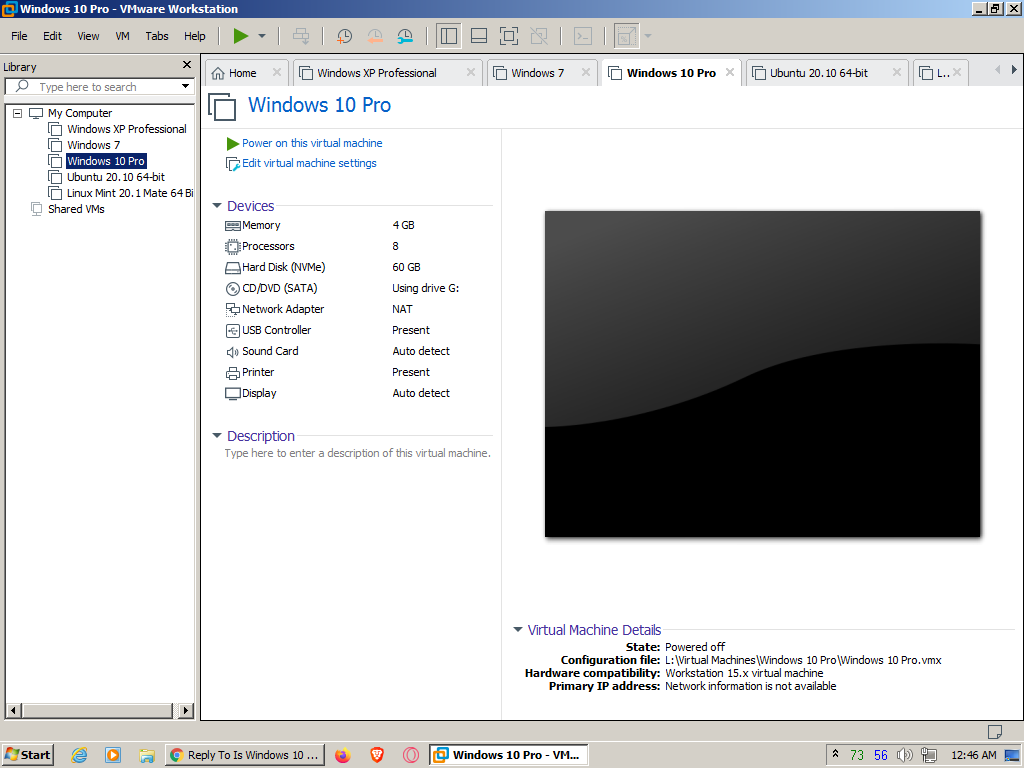Launch Internet Explorer from taskbar
This screenshot has height=768, width=1024.
pyautogui.click(x=79, y=755)
